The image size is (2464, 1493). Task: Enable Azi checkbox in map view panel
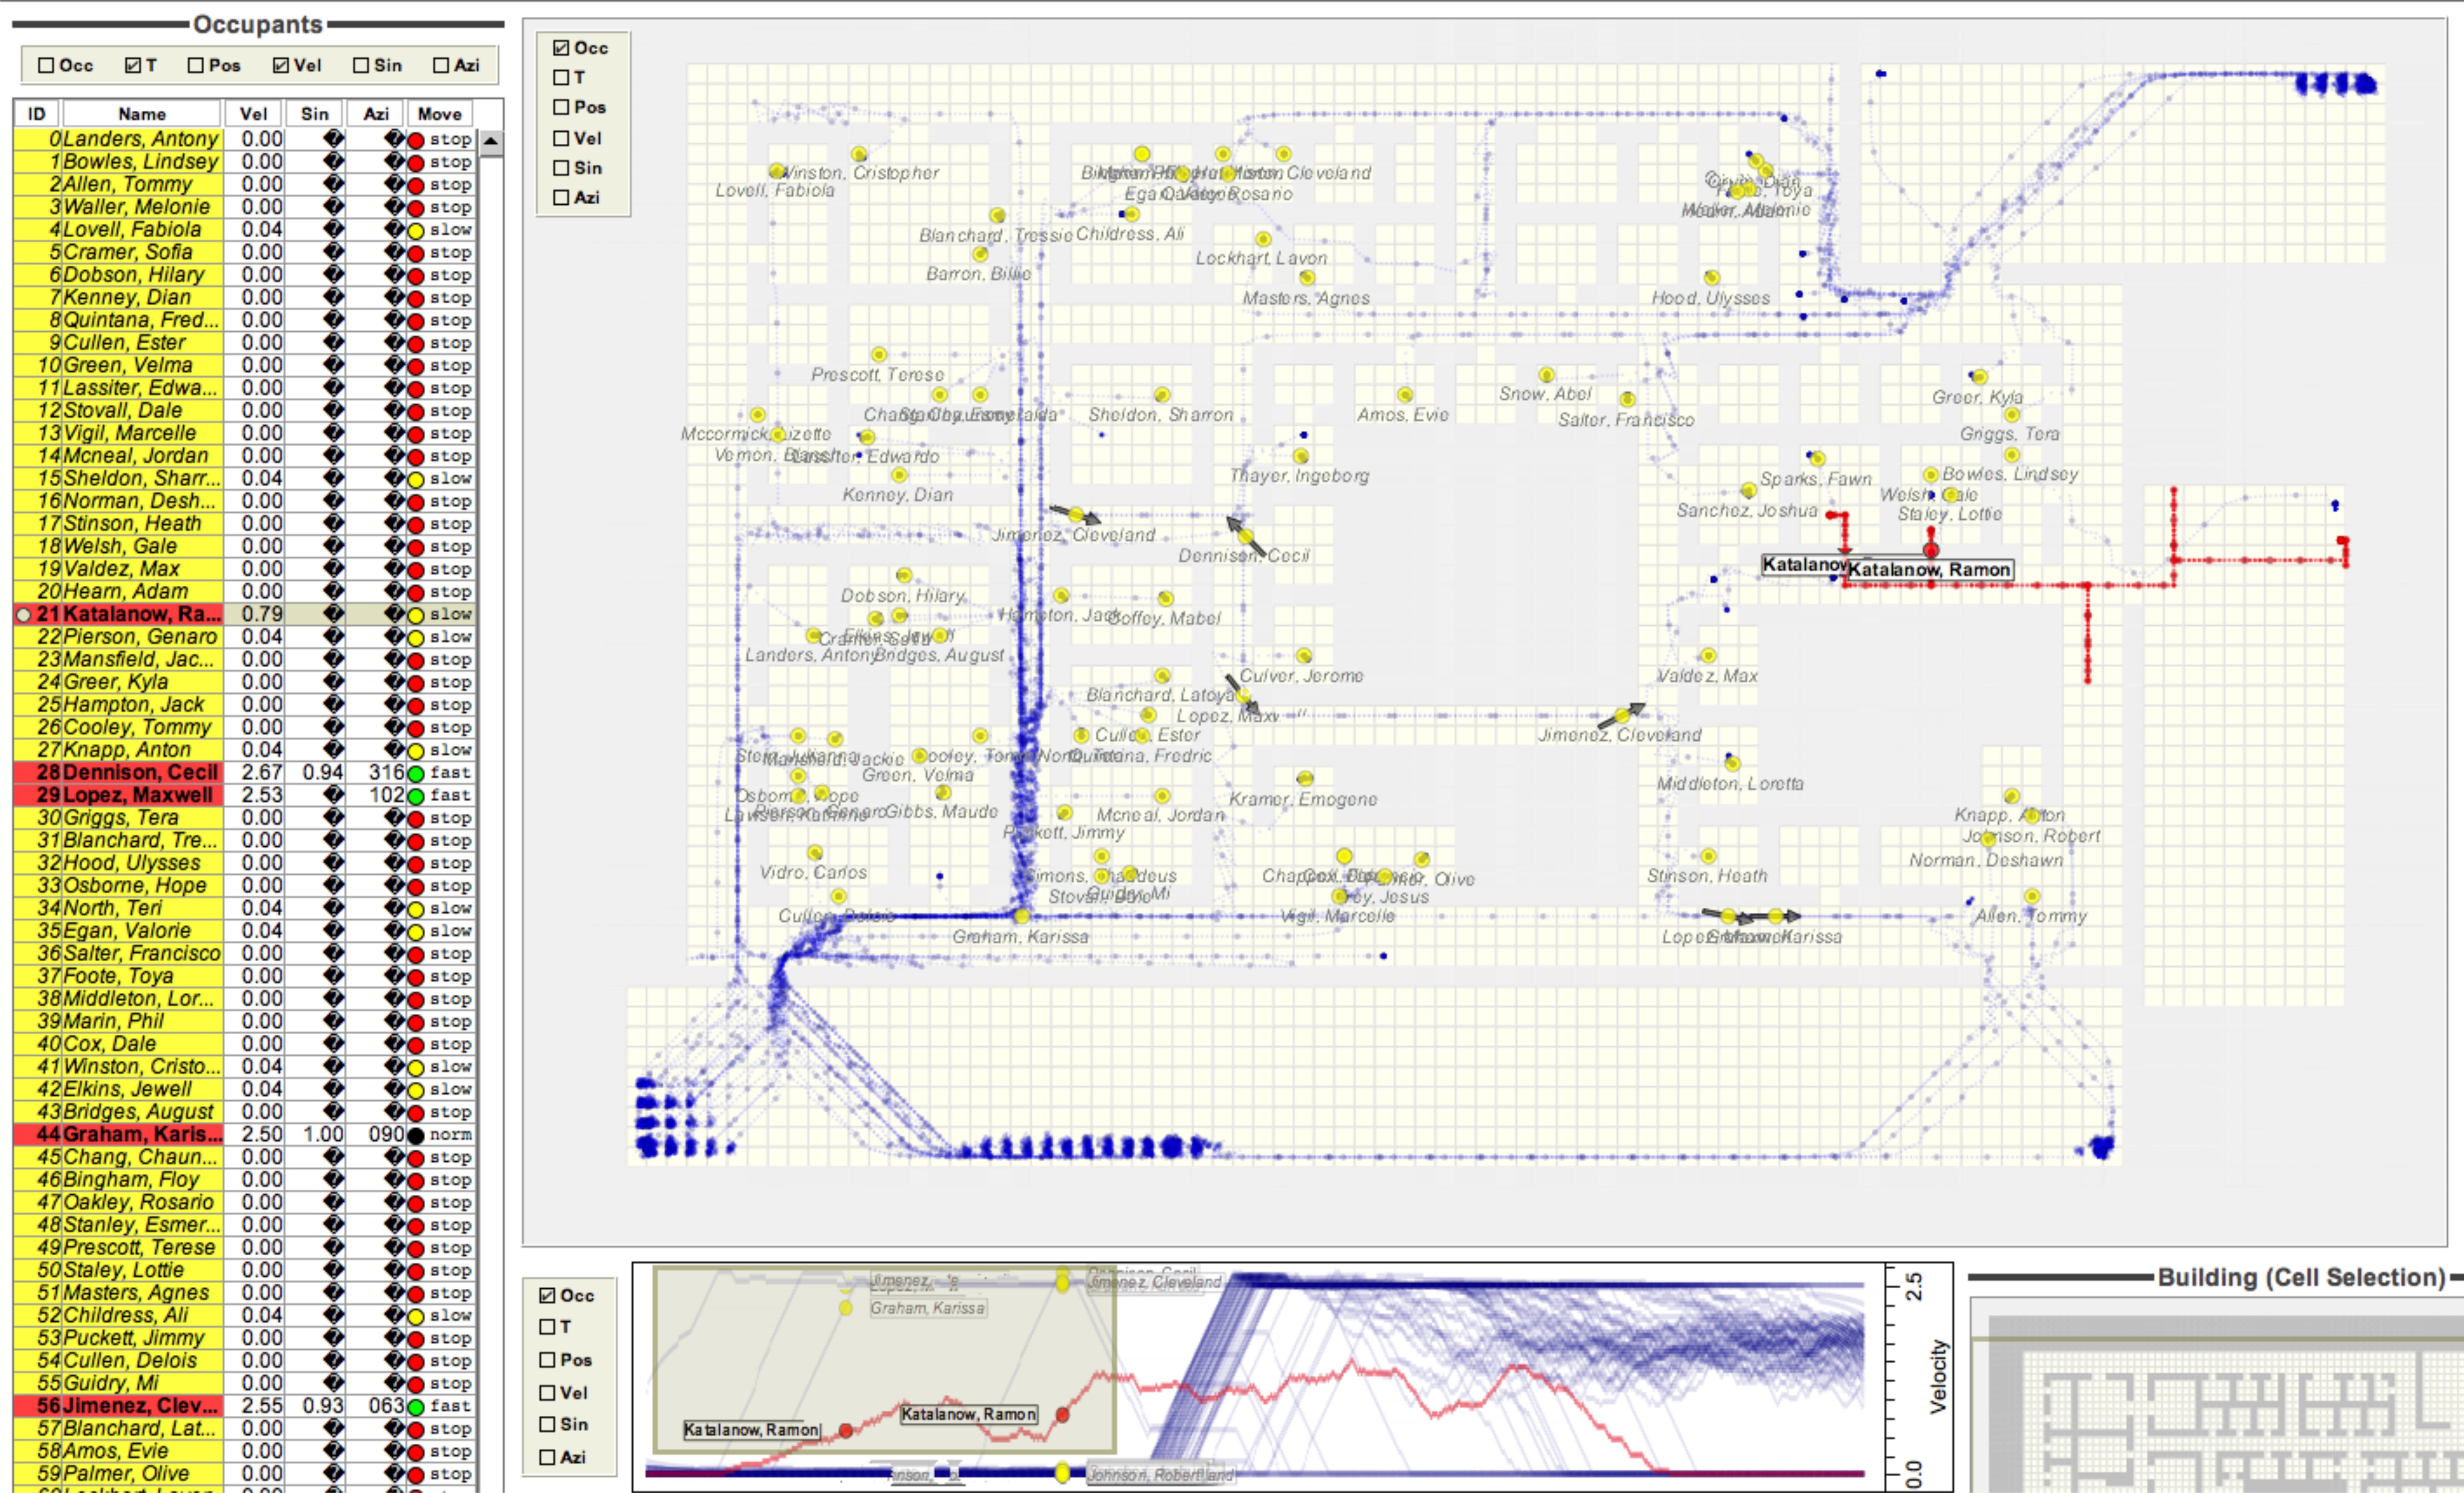tap(561, 198)
